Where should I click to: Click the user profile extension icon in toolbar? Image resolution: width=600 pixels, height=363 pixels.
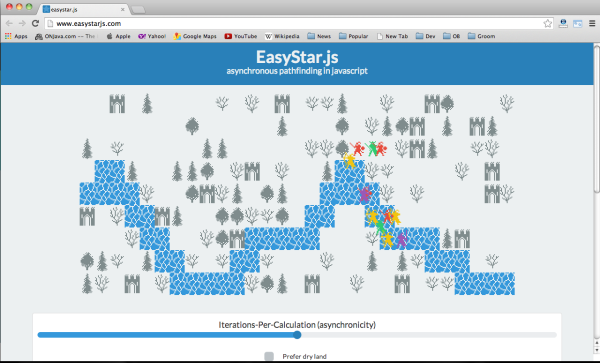coord(563,23)
